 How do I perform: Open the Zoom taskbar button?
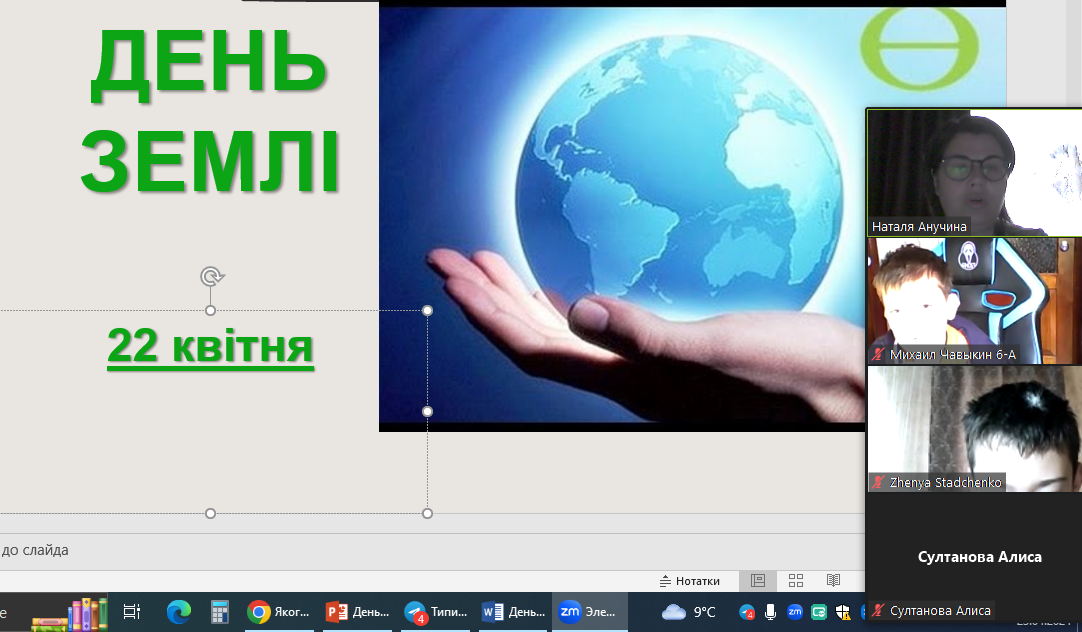tap(590, 611)
